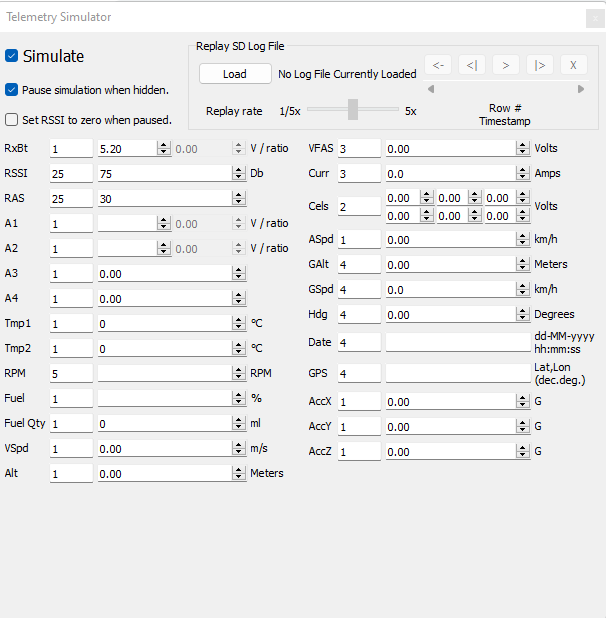Uncheck Pause simulation when hidden
This screenshot has width=606, height=618.
[11, 90]
